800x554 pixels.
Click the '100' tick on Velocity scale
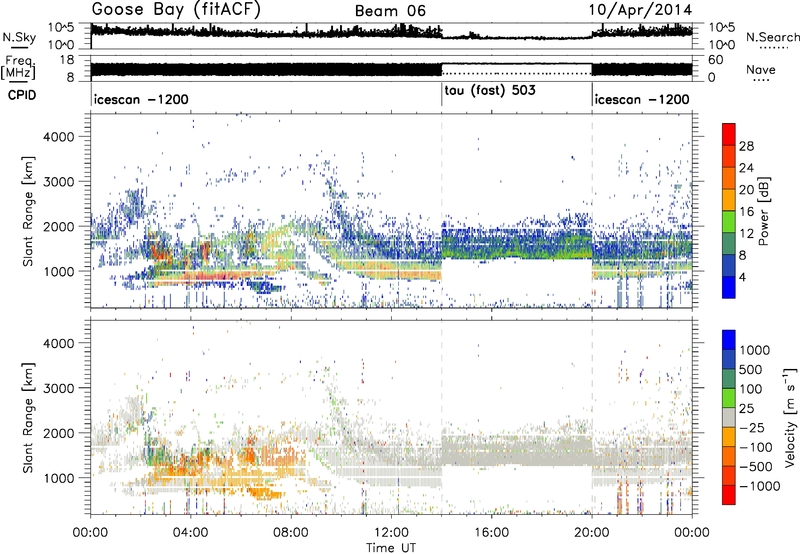point(751,389)
